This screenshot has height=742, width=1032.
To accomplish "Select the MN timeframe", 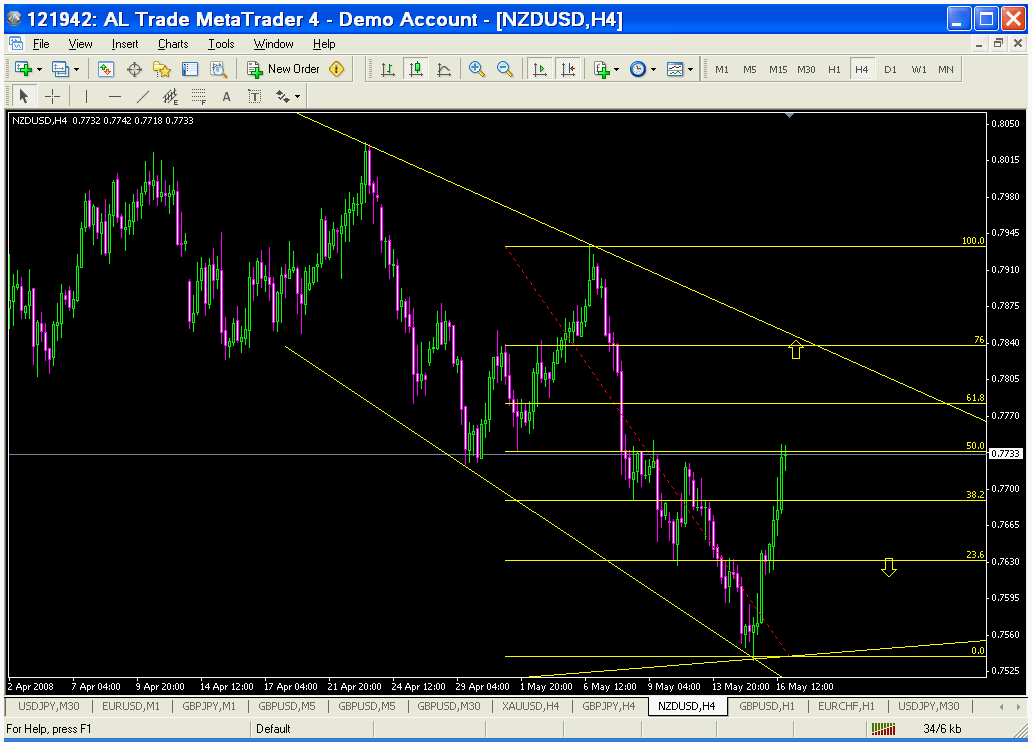I will [x=946, y=69].
